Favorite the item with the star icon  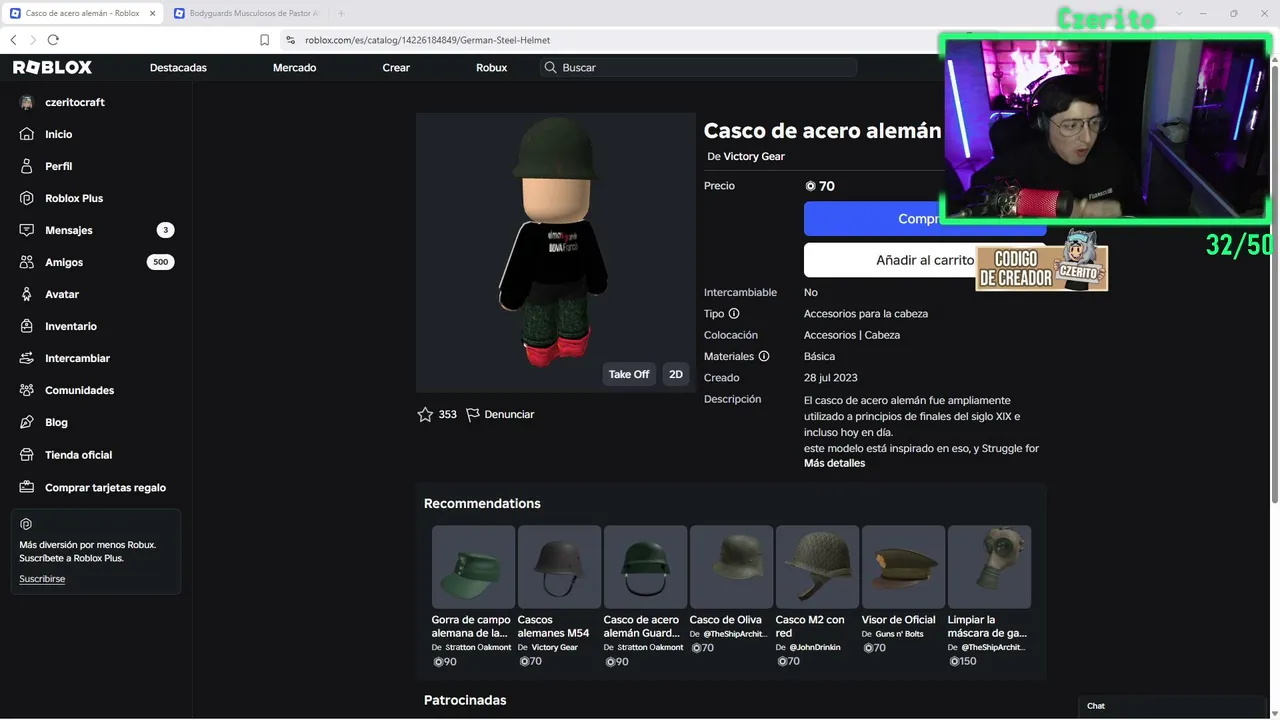pyautogui.click(x=425, y=414)
